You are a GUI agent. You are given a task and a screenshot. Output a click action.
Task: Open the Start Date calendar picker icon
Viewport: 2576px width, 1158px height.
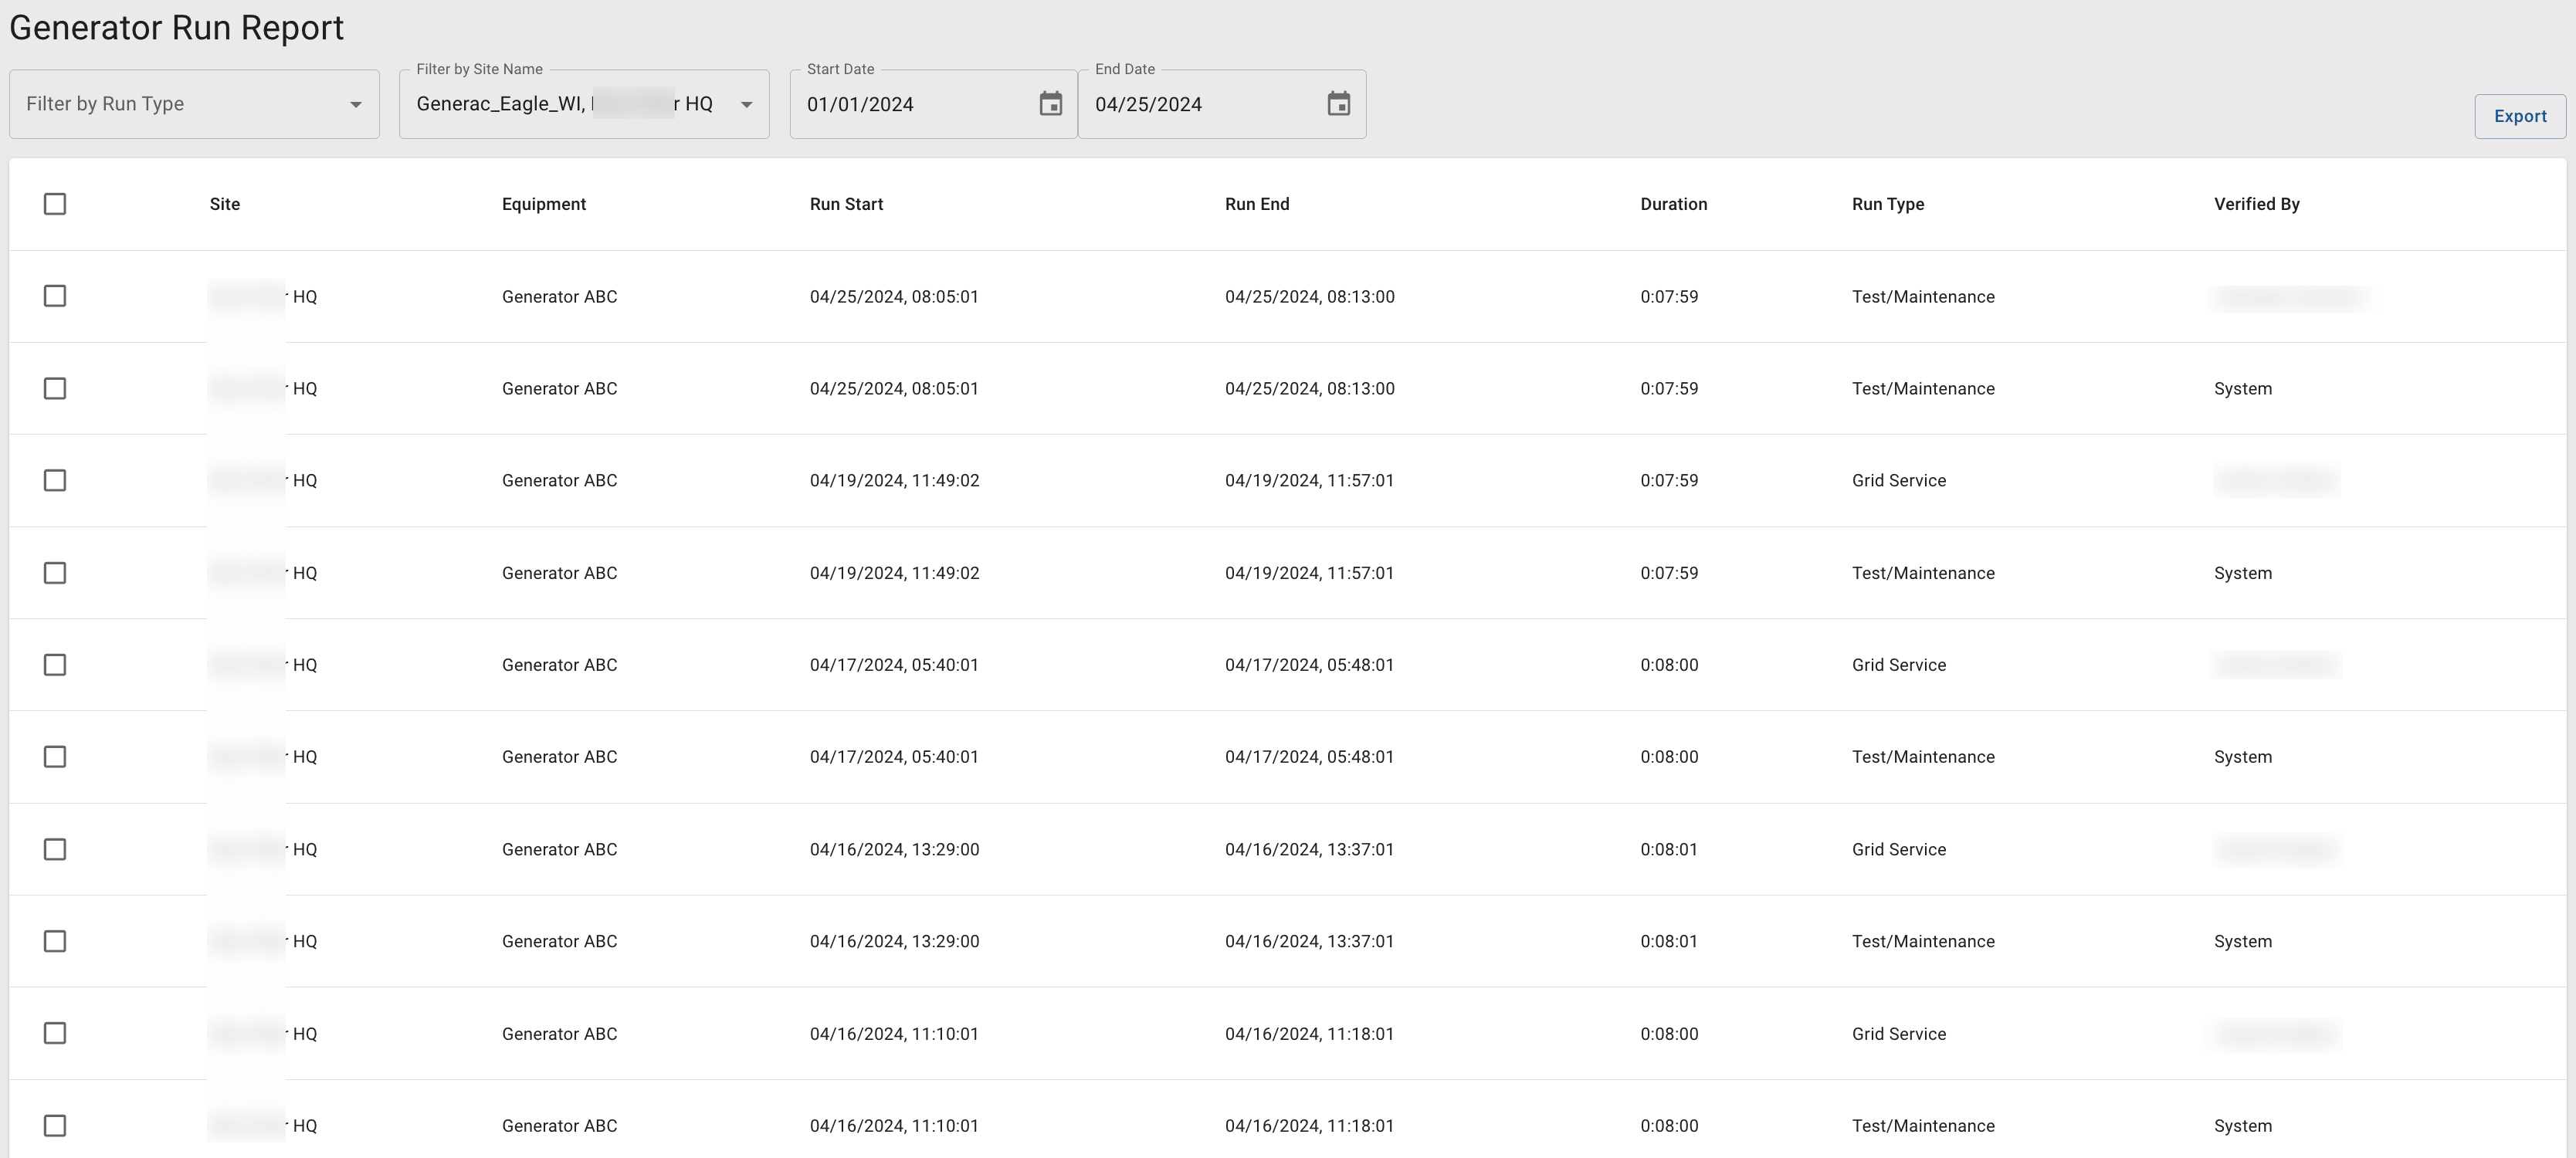tap(1050, 104)
